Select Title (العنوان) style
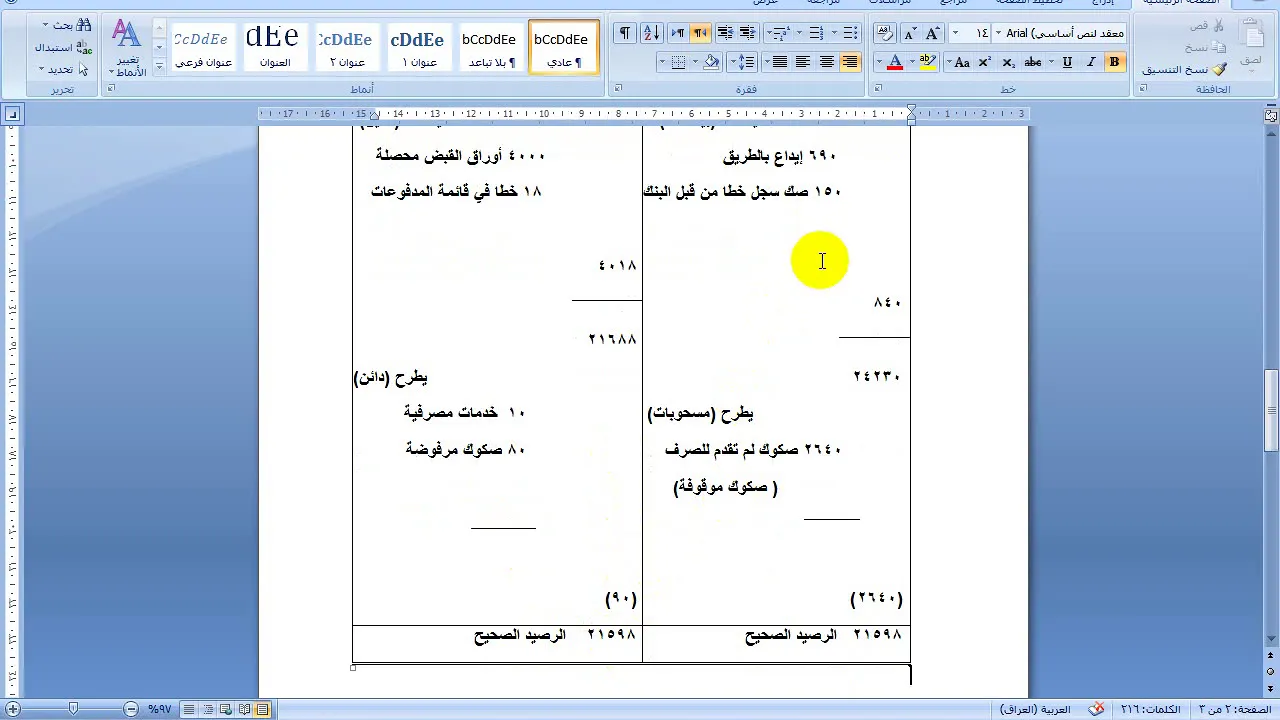The width and height of the screenshot is (1280, 720). [x=273, y=48]
